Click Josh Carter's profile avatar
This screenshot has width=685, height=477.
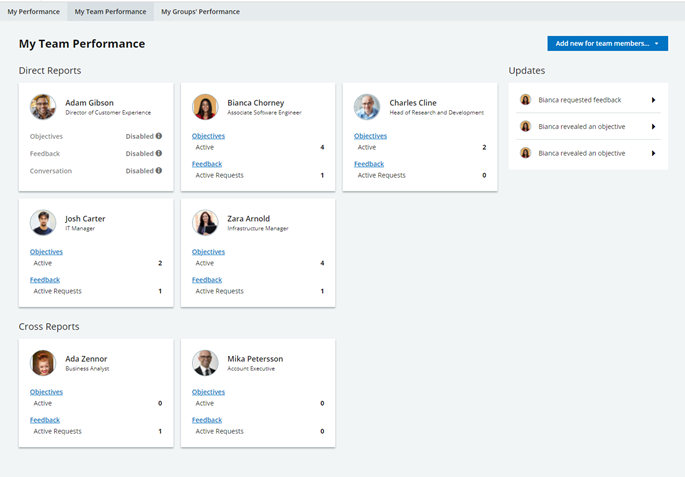click(43, 223)
